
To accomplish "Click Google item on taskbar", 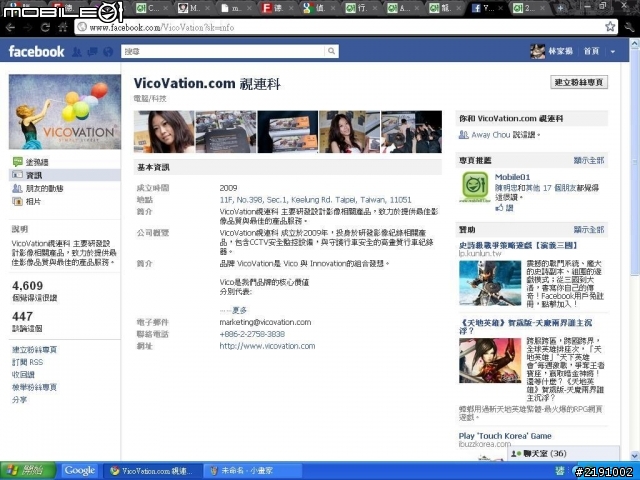I will pos(80,471).
